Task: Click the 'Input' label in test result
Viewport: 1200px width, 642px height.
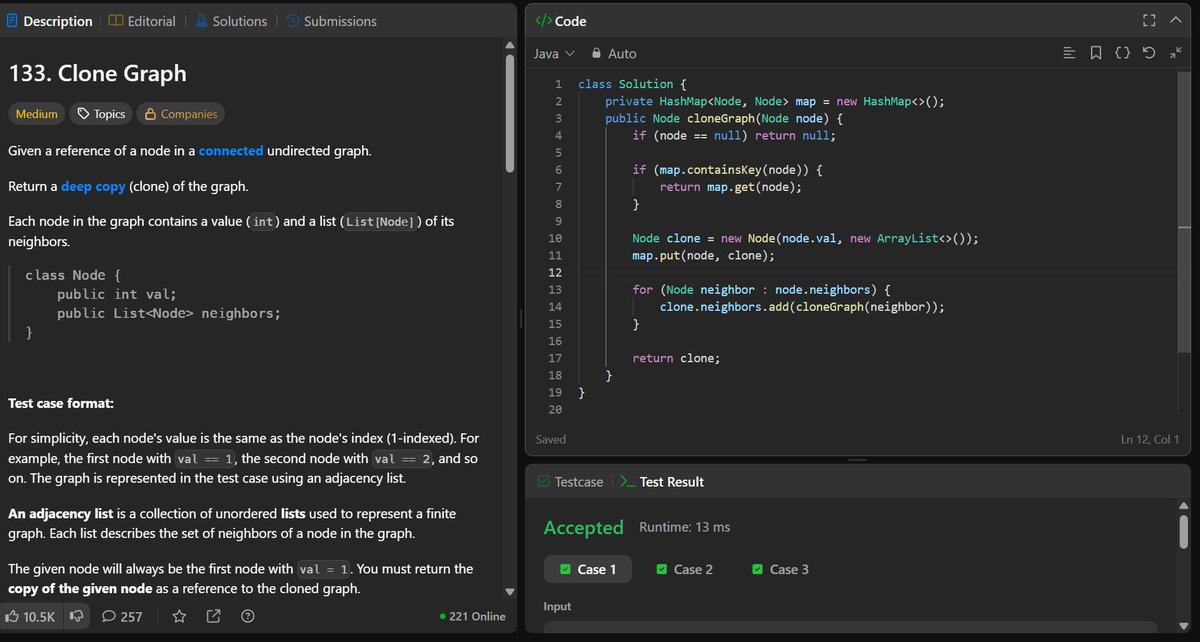Action: click(559, 607)
